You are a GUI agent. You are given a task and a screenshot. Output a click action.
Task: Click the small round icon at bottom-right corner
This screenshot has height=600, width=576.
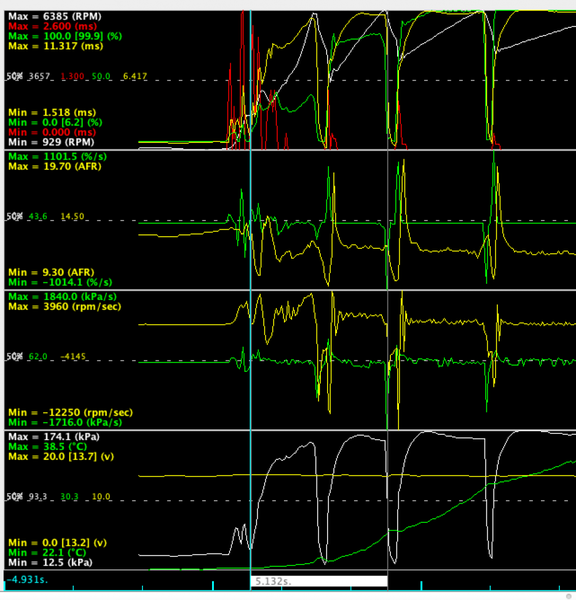click(x=569, y=596)
